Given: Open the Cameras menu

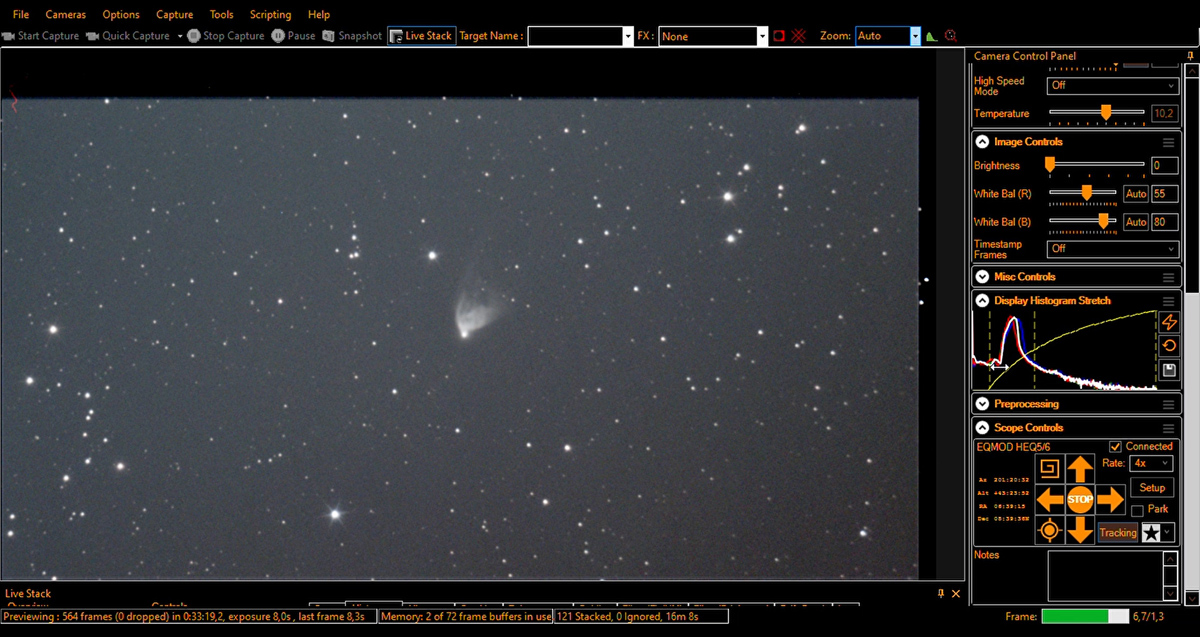Looking at the screenshot, I should pyautogui.click(x=66, y=15).
